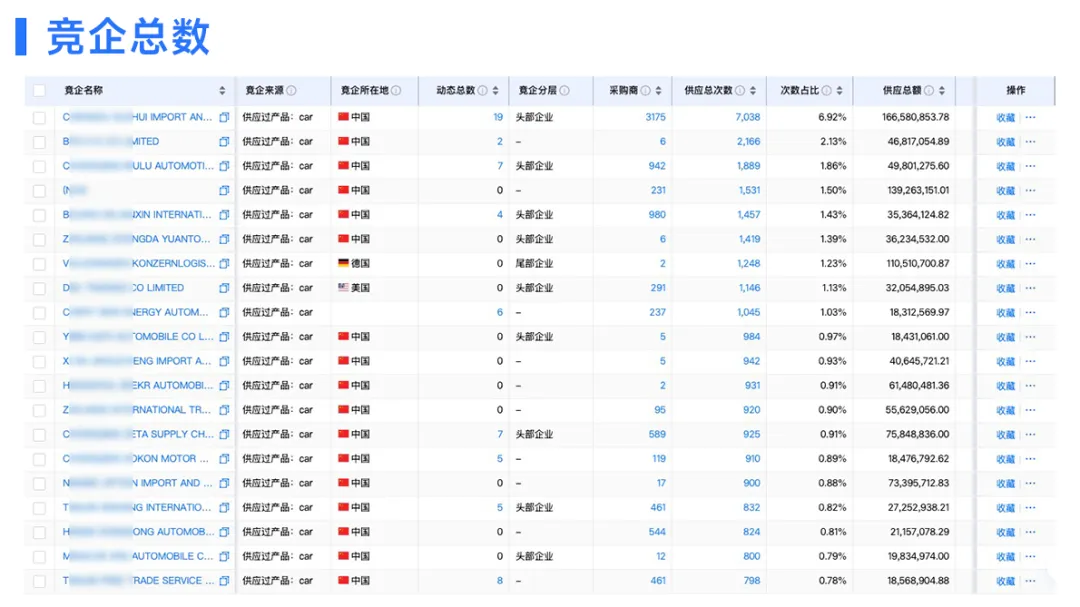The width and height of the screenshot is (1080, 607).
Task: Click copy icon beside HUI IMPORT company
Action: pos(224,117)
